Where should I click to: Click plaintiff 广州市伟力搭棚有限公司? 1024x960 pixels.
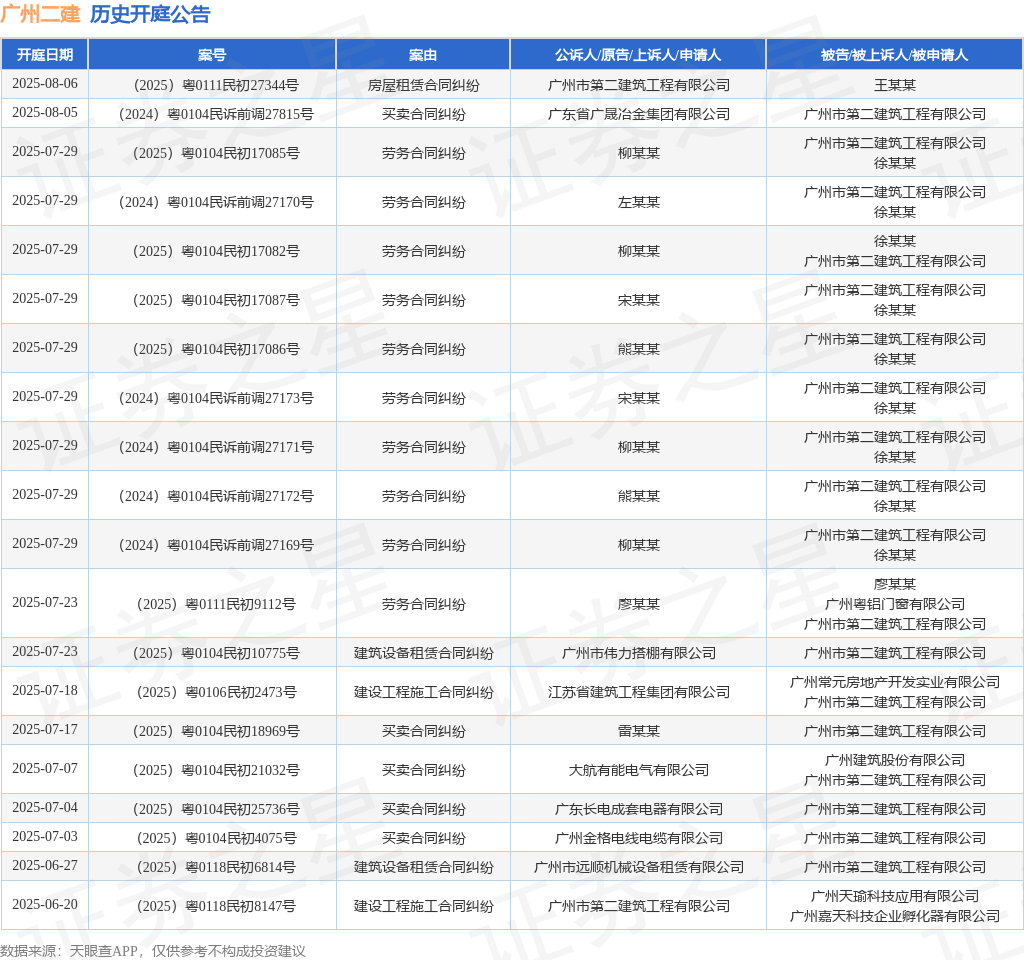pos(639,653)
